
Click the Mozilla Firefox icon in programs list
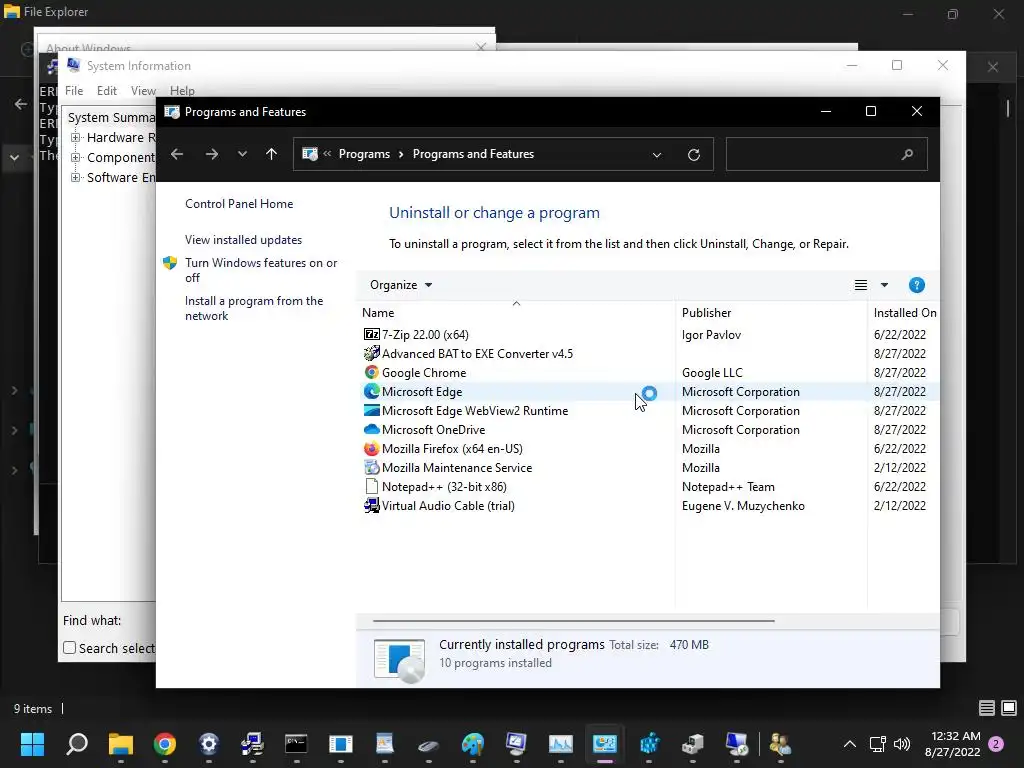coord(372,449)
